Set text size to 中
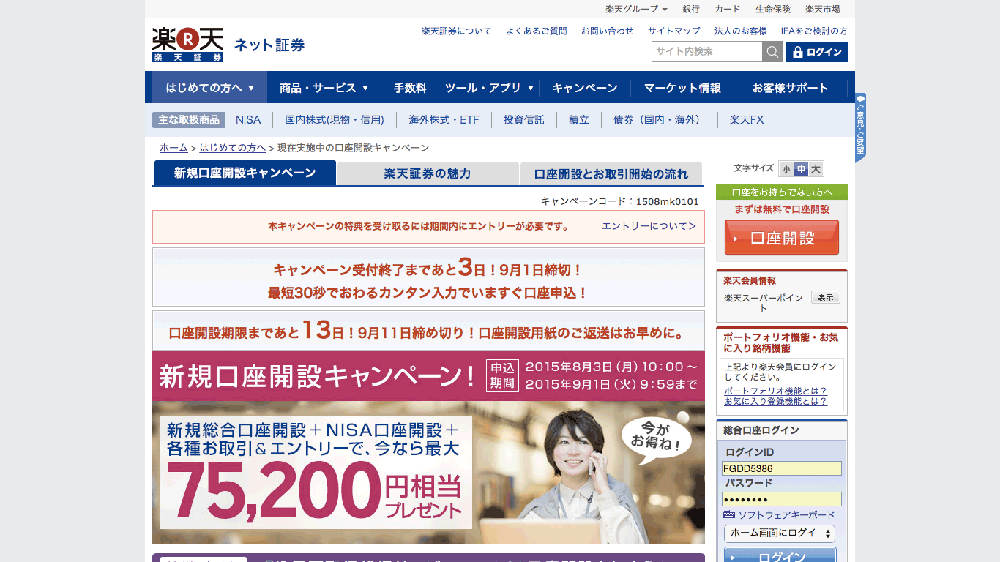Image resolution: width=1000 pixels, height=562 pixels. tap(801, 169)
